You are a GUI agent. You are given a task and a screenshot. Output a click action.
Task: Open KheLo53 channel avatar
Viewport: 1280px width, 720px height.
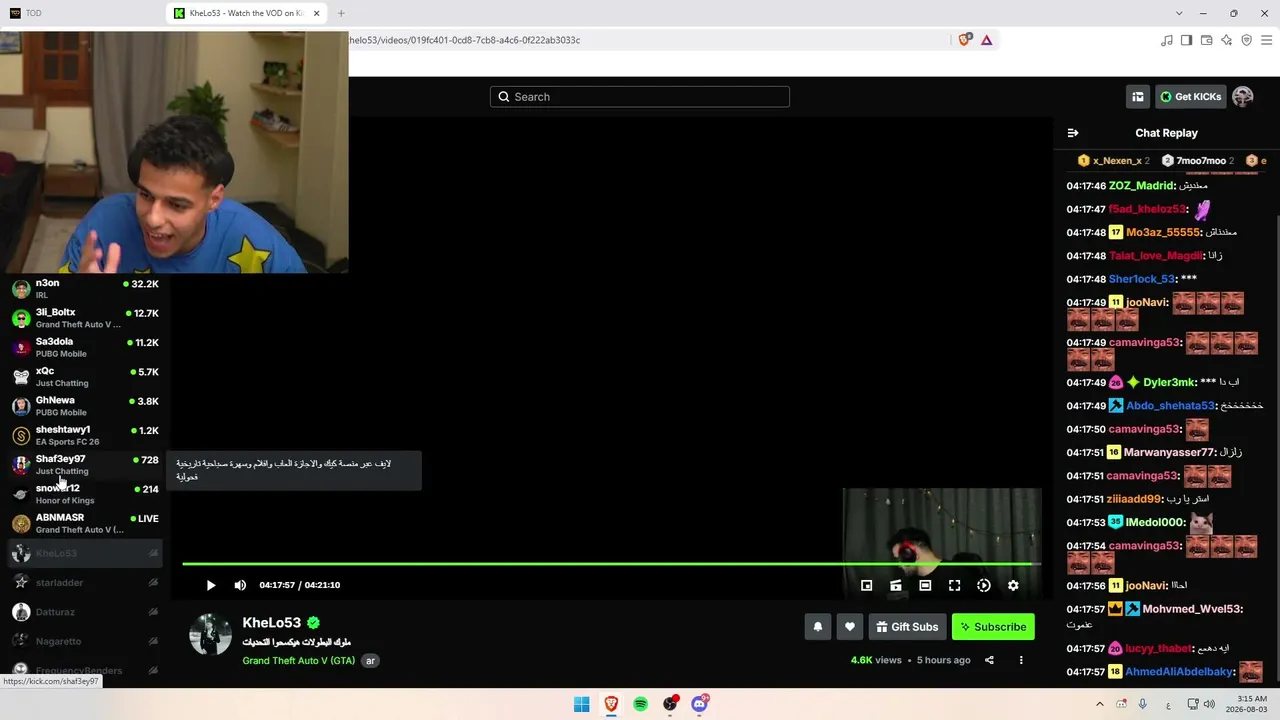click(x=210, y=634)
